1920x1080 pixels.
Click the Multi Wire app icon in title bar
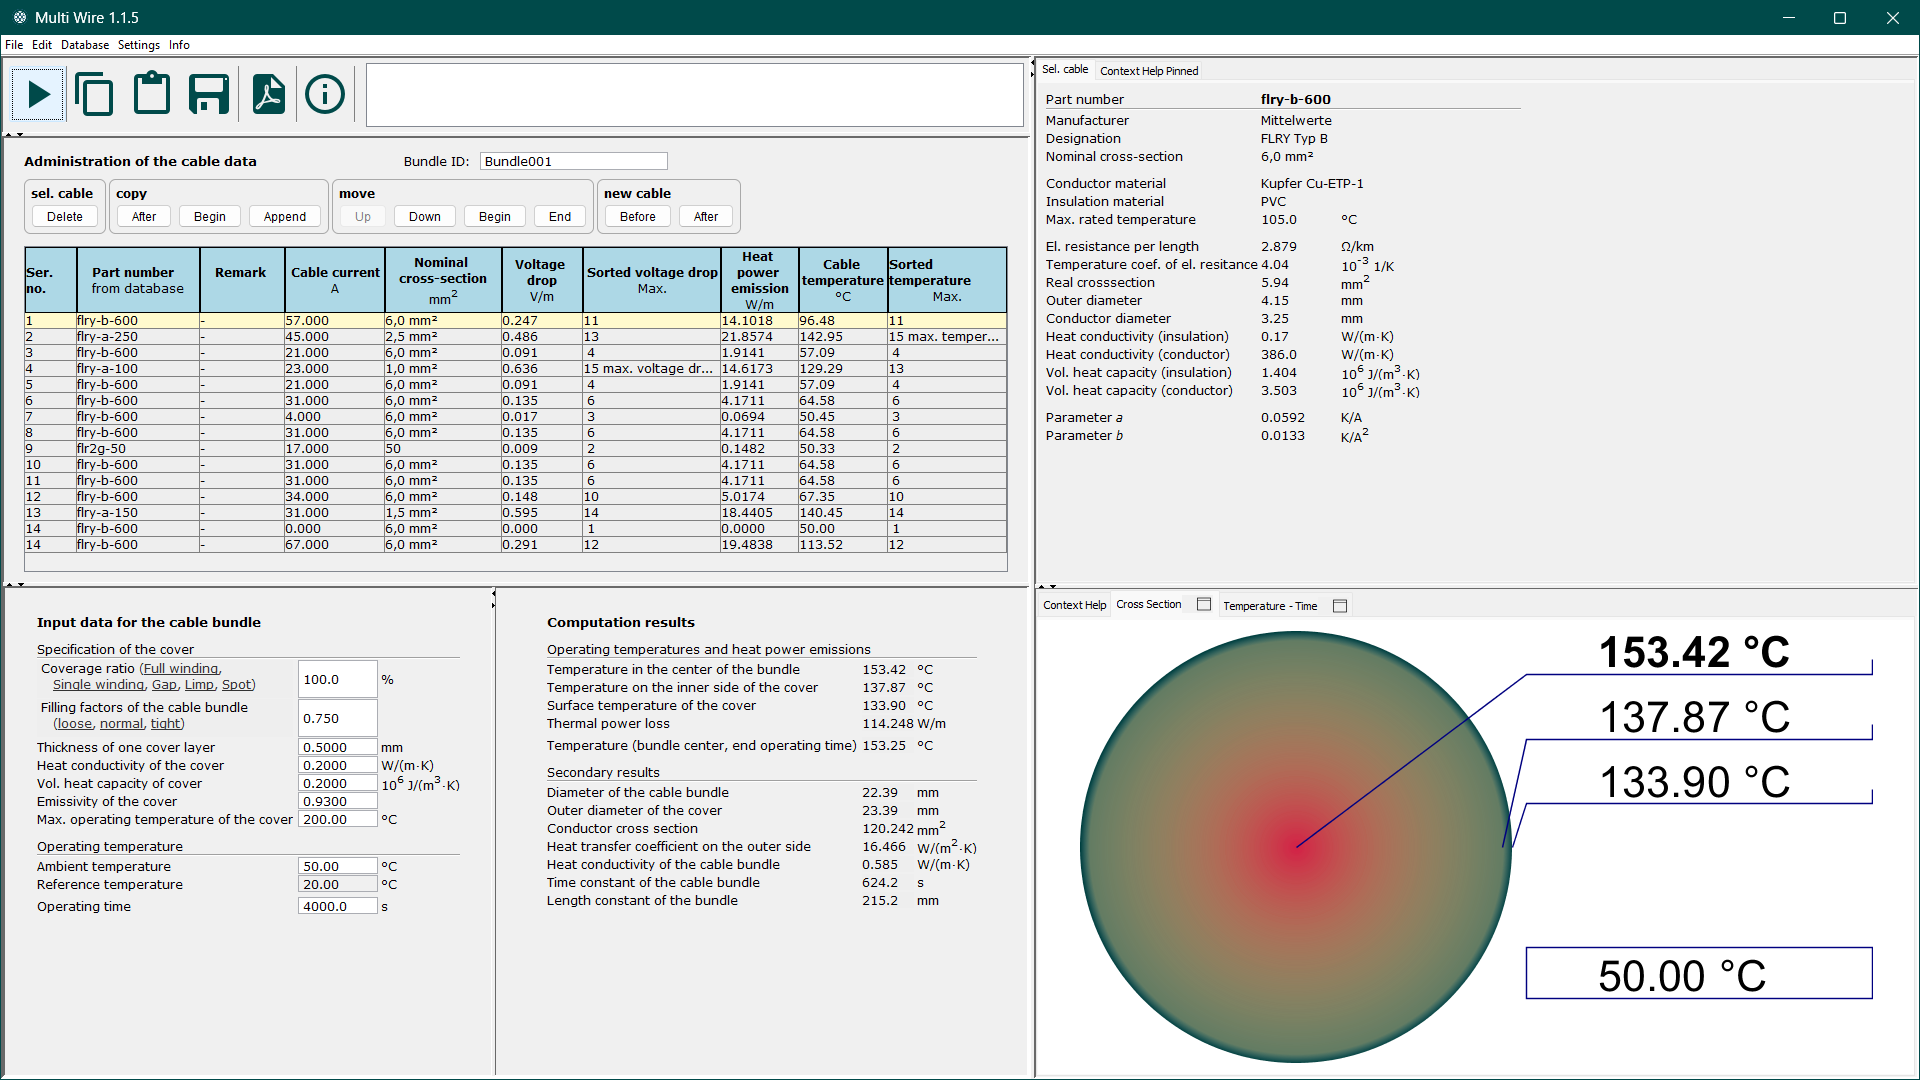(x=19, y=17)
